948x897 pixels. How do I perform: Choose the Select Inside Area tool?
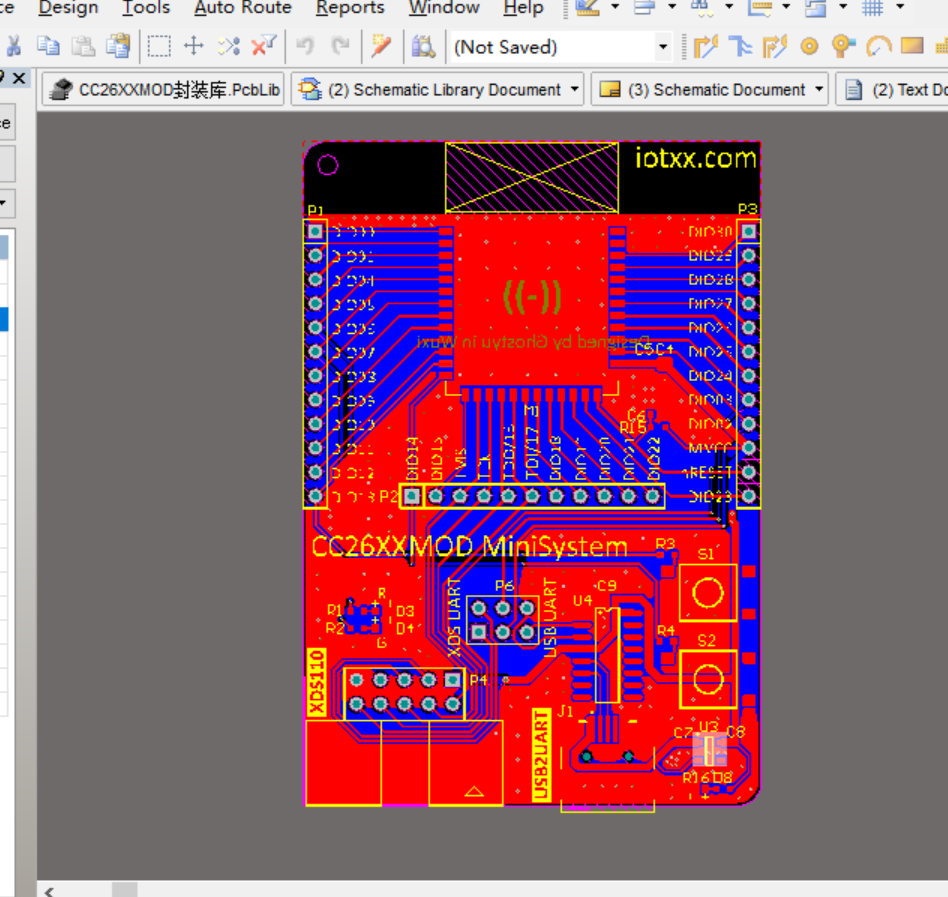(x=159, y=47)
